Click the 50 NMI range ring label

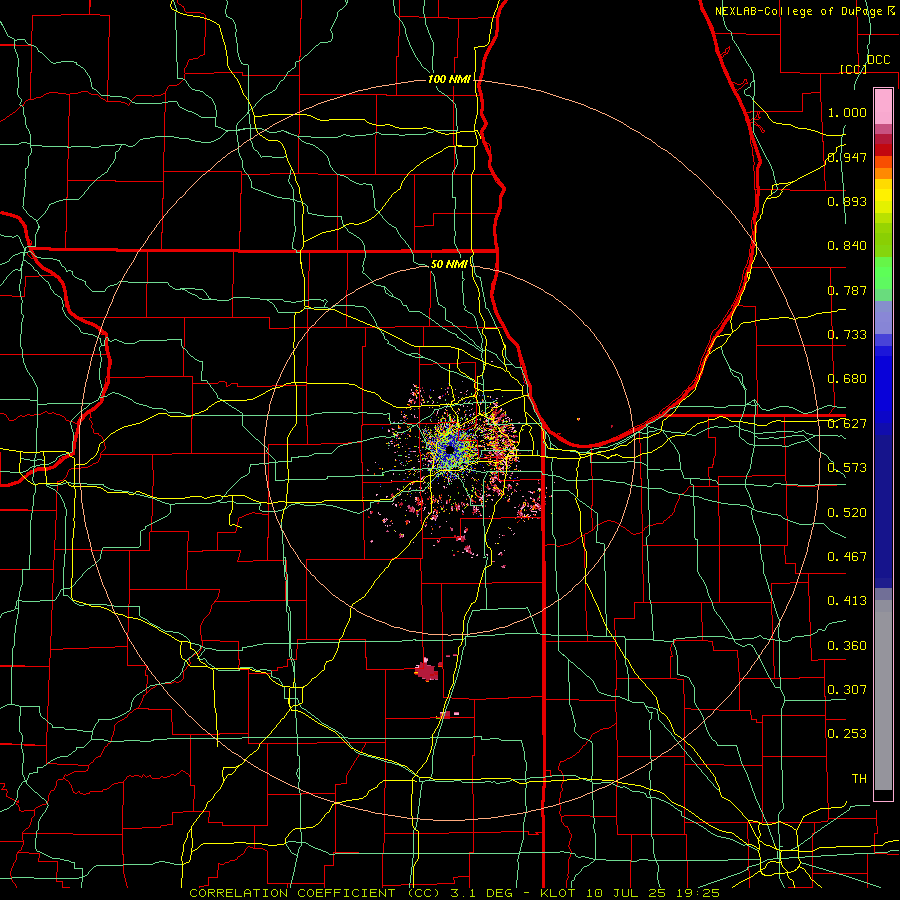[449, 264]
